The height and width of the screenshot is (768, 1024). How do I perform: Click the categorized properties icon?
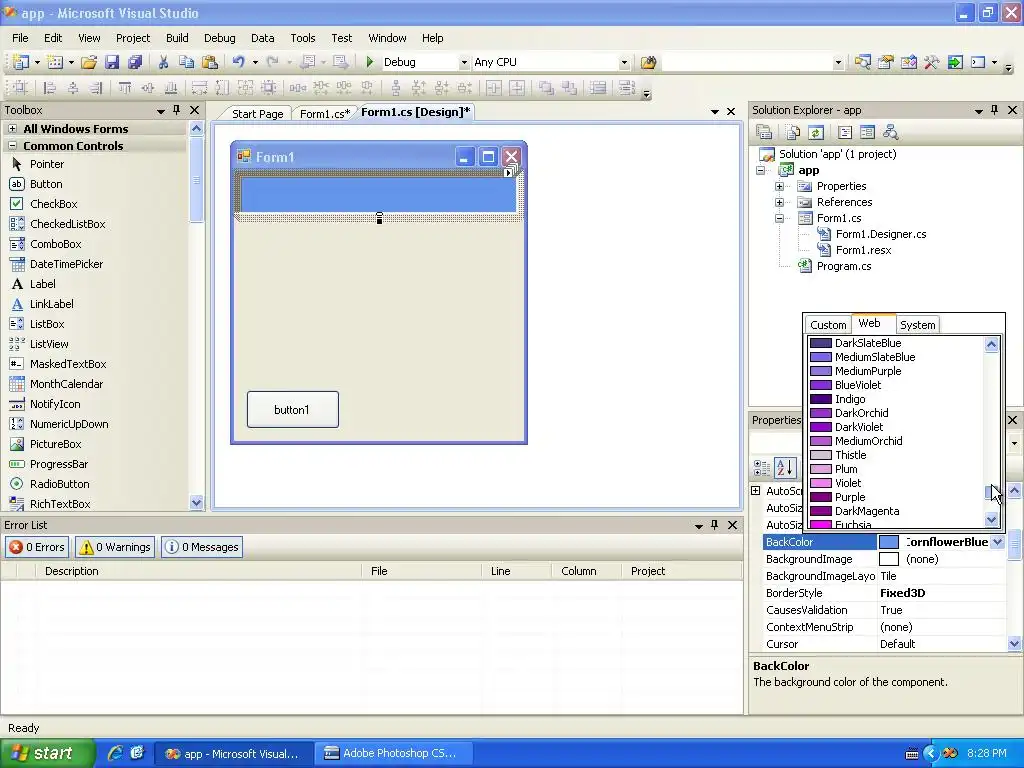[x=762, y=468]
